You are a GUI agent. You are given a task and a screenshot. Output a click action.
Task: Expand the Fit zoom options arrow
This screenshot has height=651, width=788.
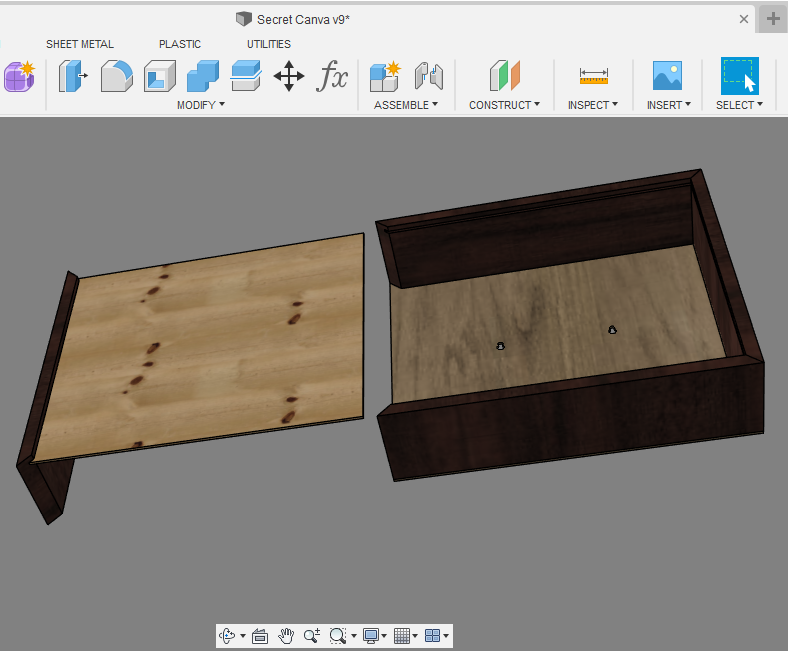click(x=354, y=636)
